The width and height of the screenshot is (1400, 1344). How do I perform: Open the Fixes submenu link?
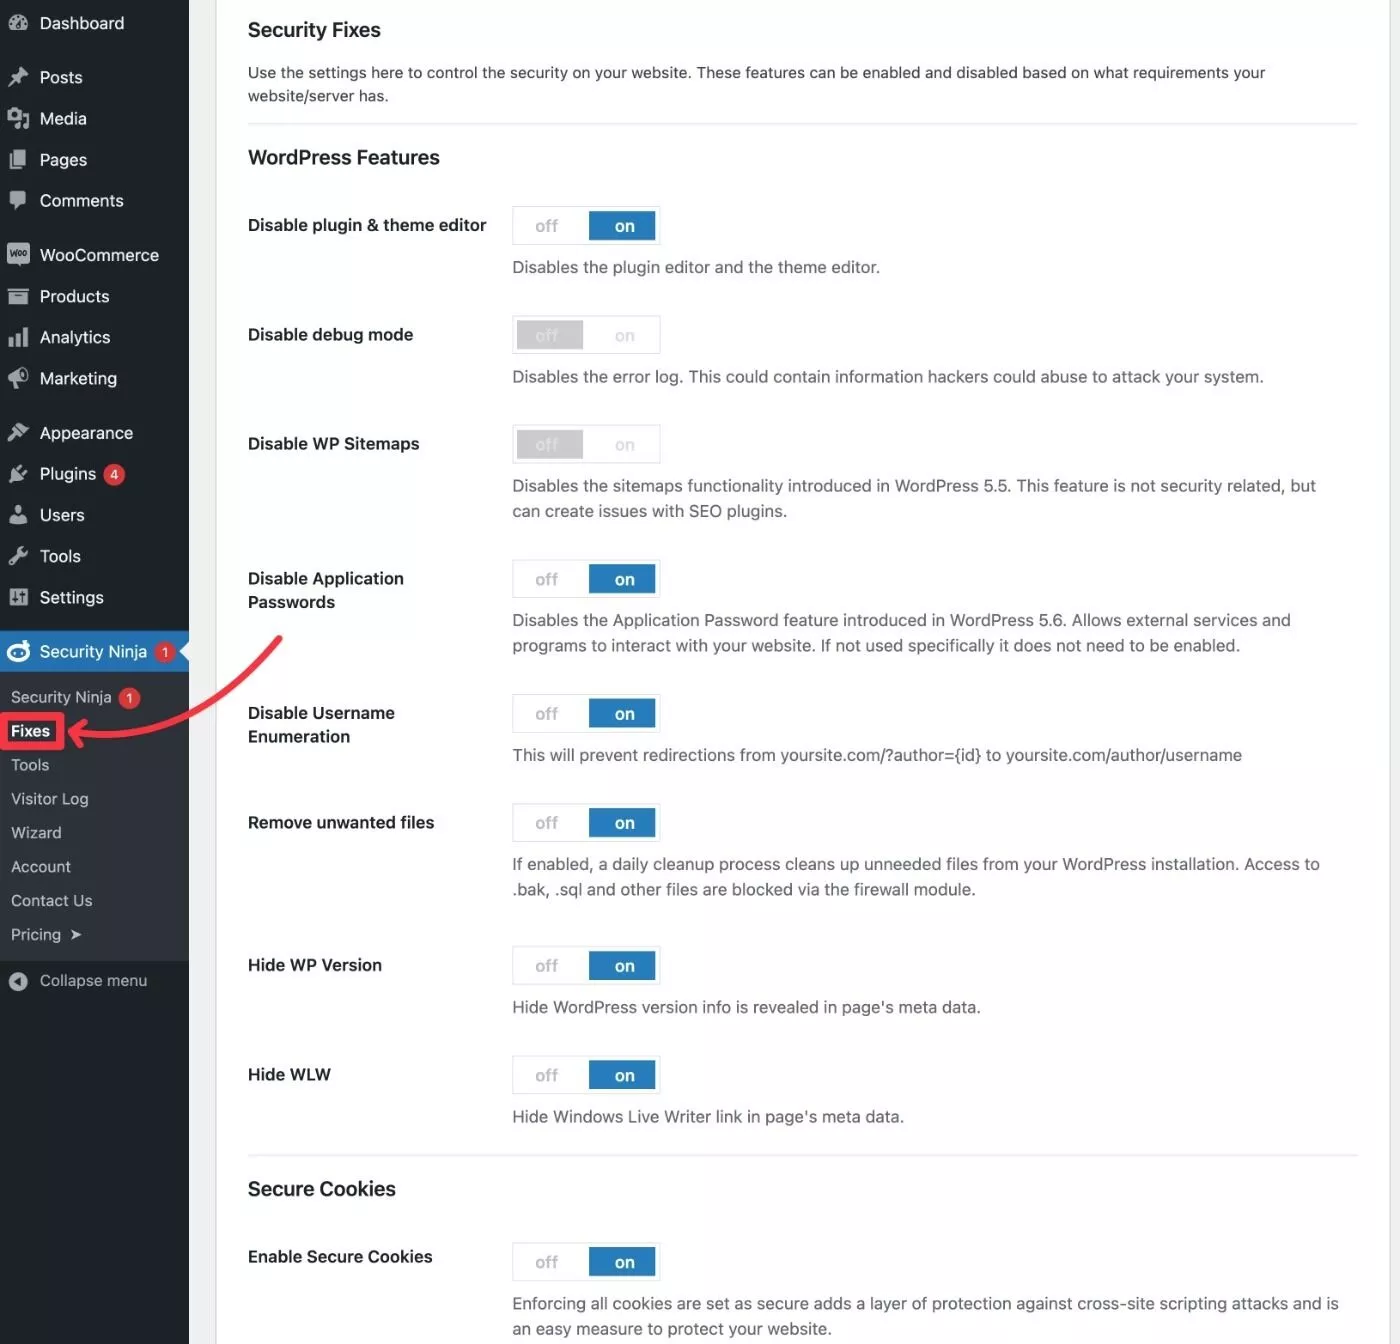31,731
